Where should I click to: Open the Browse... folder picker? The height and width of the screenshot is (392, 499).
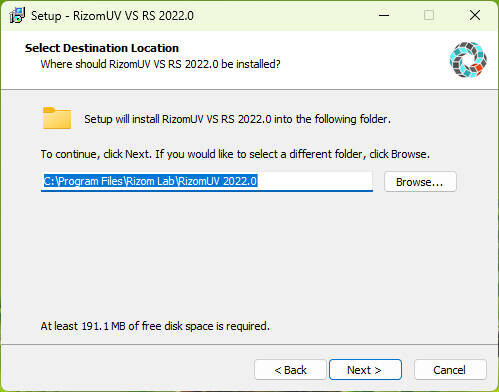(x=420, y=182)
